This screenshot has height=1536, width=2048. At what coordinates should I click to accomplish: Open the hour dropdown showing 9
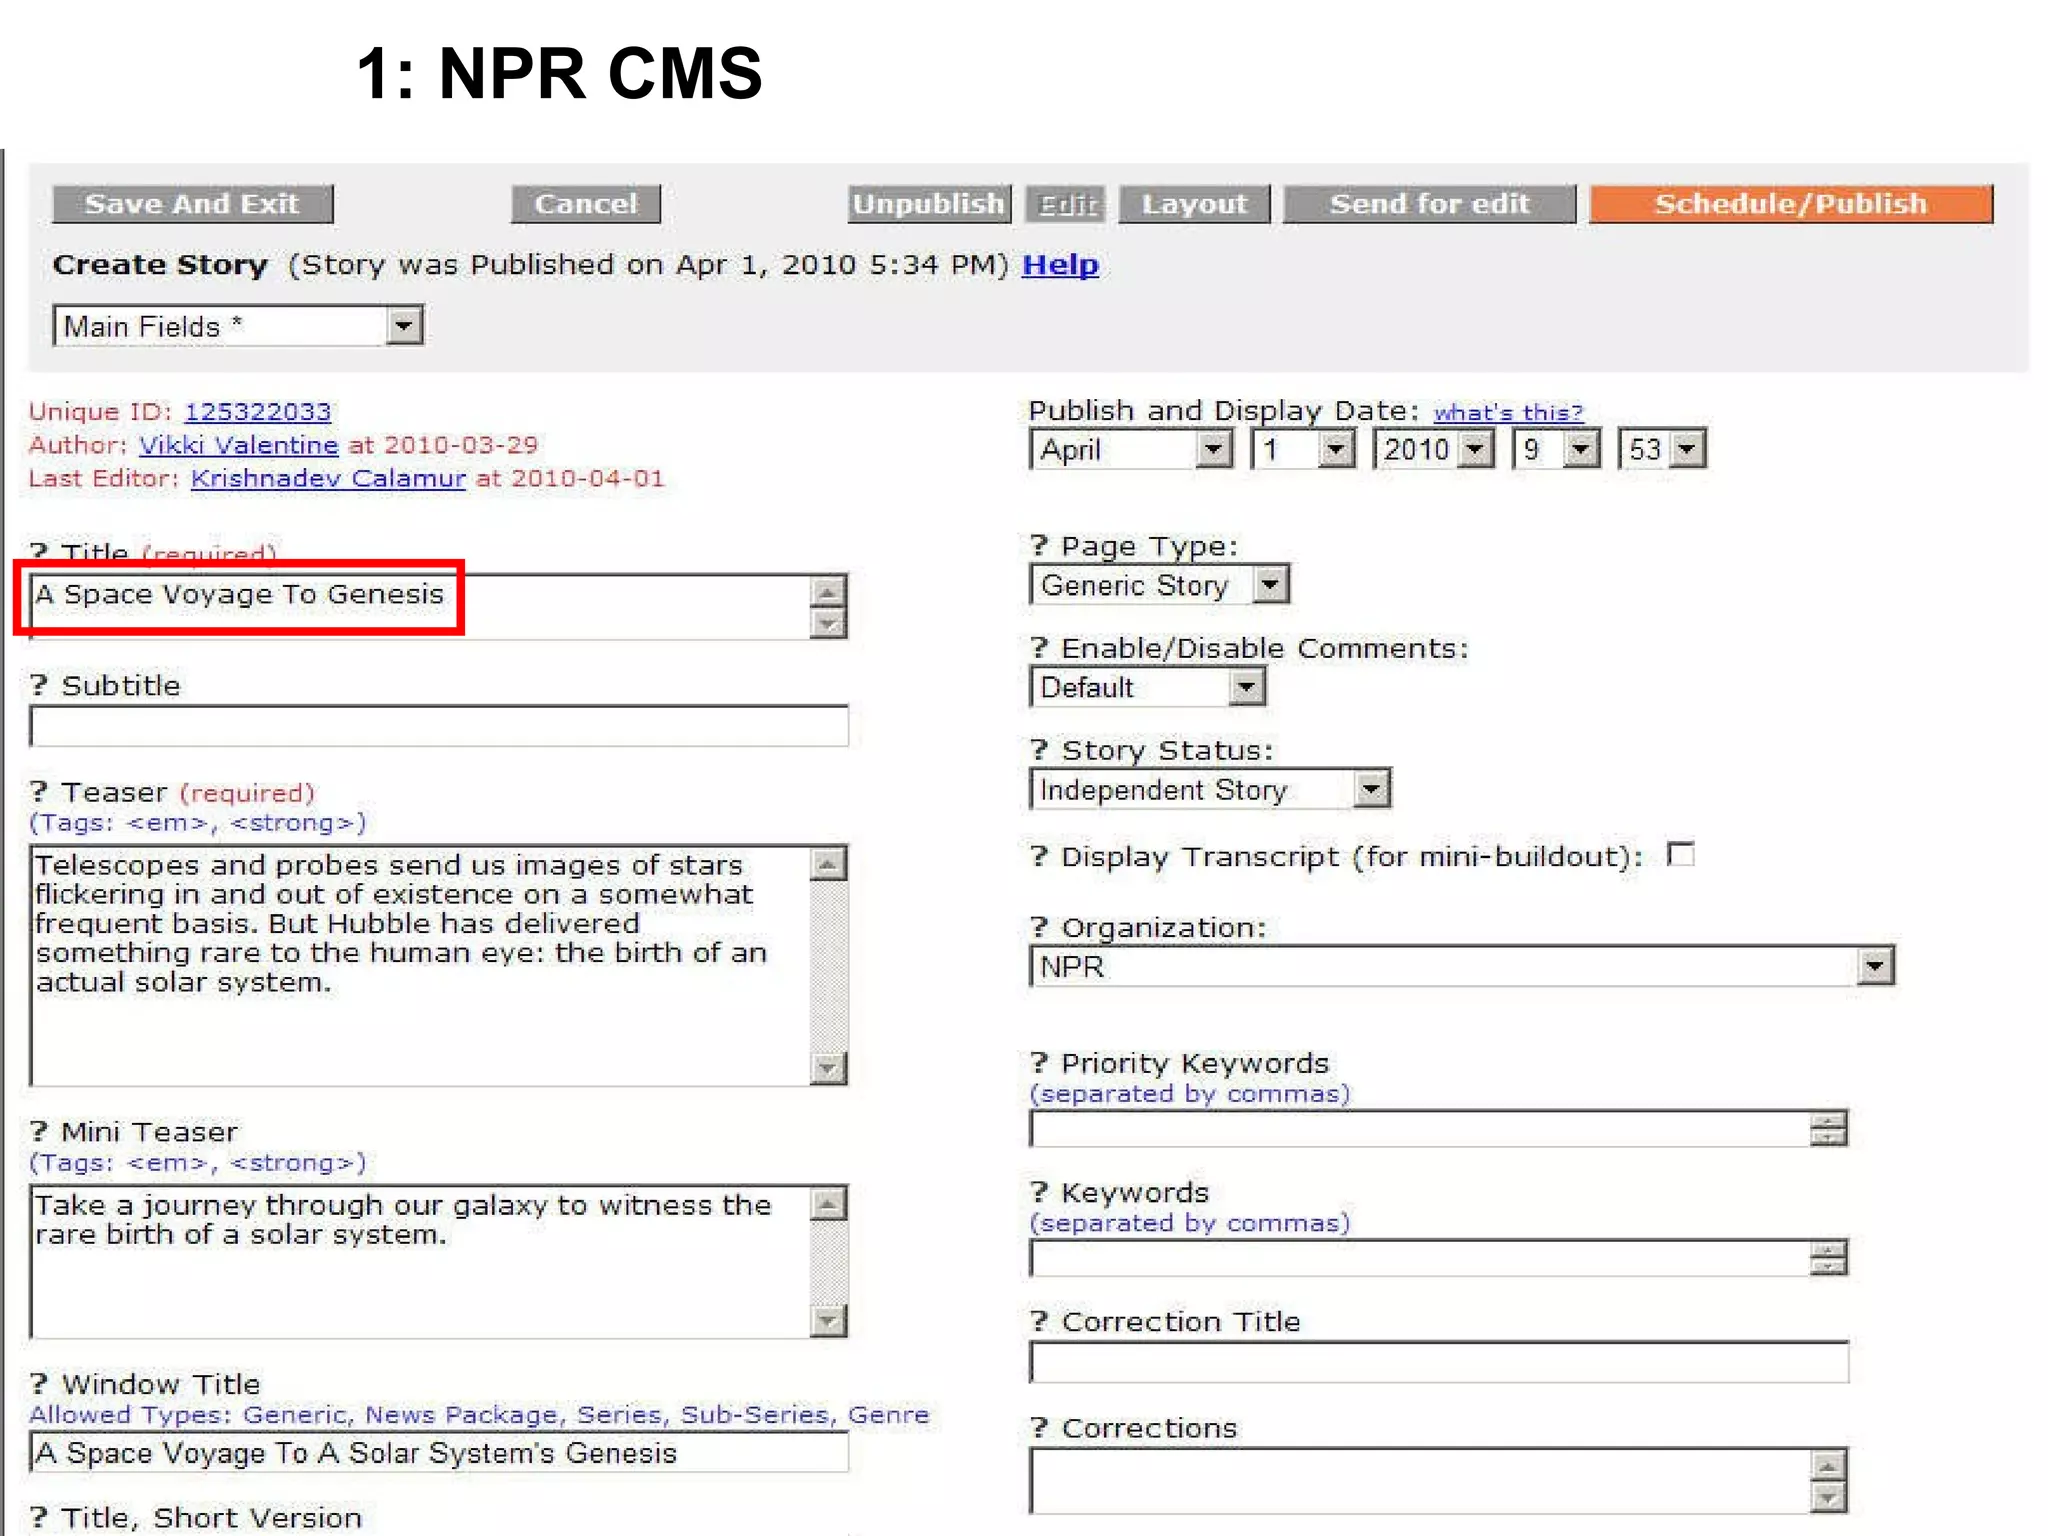1556,449
